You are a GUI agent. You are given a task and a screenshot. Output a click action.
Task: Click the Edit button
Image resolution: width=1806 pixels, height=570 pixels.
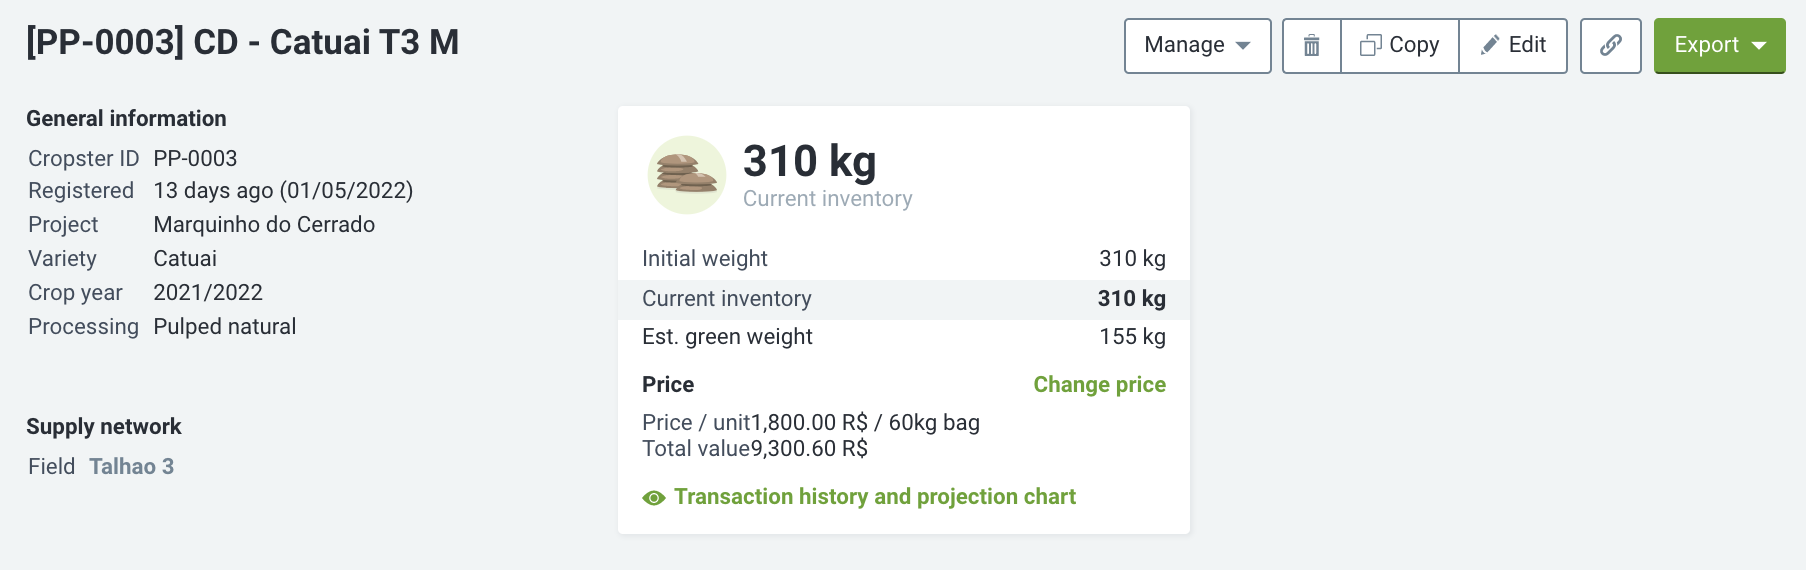(1512, 46)
